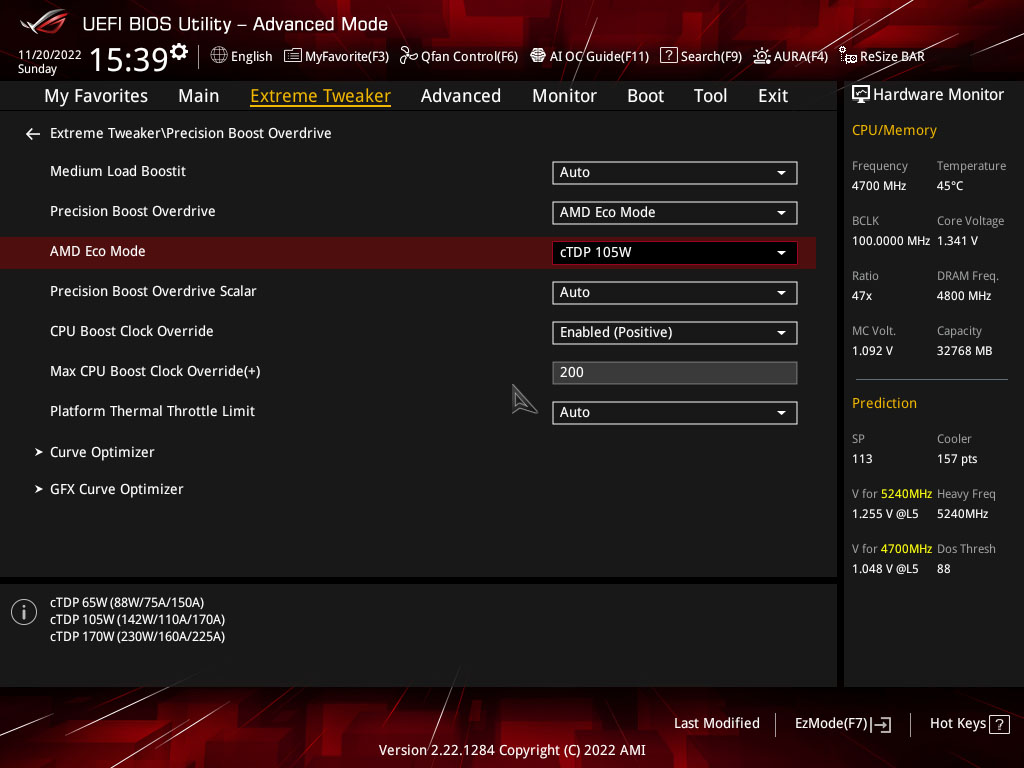1024x768 pixels.
Task: Open AI OC Guide(F11)
Action: (x=590, y=56)
